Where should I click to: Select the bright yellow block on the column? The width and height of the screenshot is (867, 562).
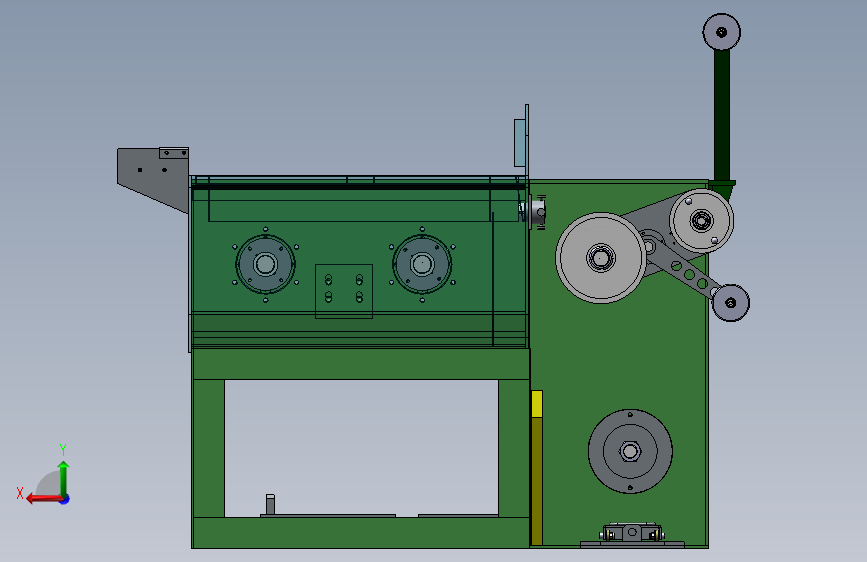click(536, 404)
